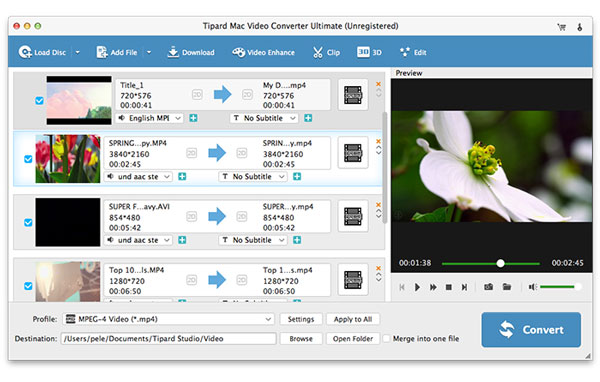
Task: Add subtitle to Title_1 with plus icon
Action: [x=308, y=118]
